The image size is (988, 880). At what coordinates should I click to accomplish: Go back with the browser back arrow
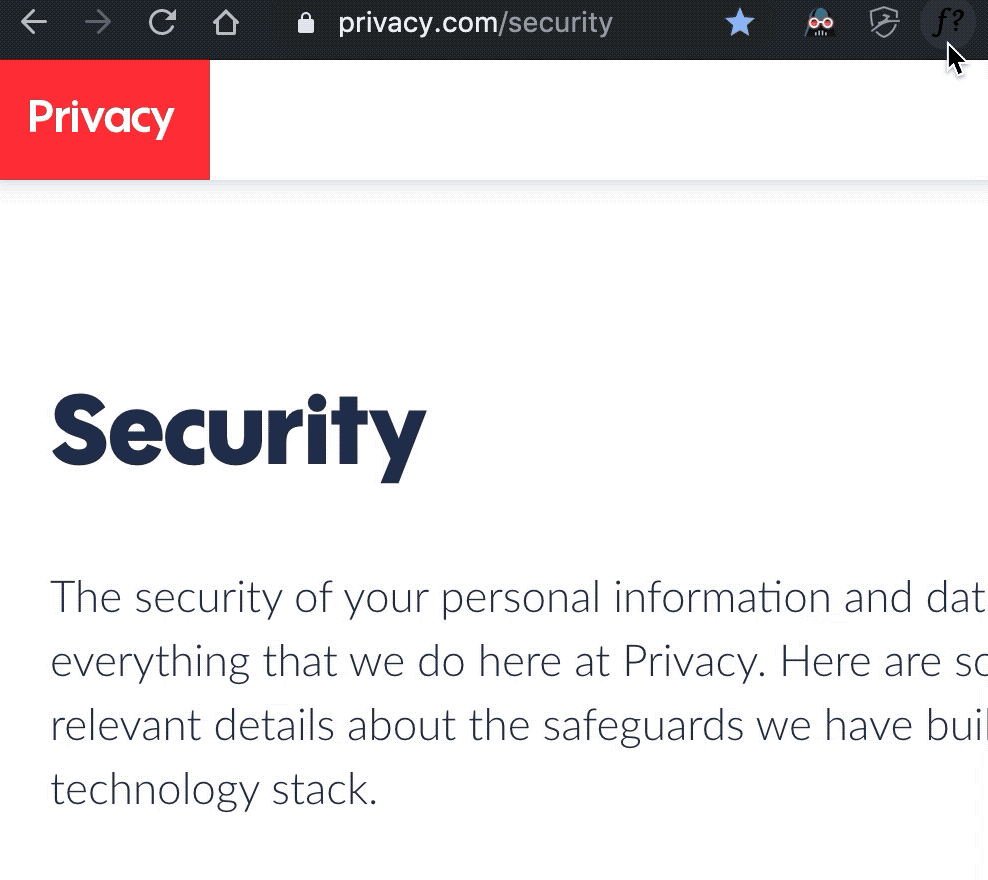pyautogui.click(x=33, y=23)
